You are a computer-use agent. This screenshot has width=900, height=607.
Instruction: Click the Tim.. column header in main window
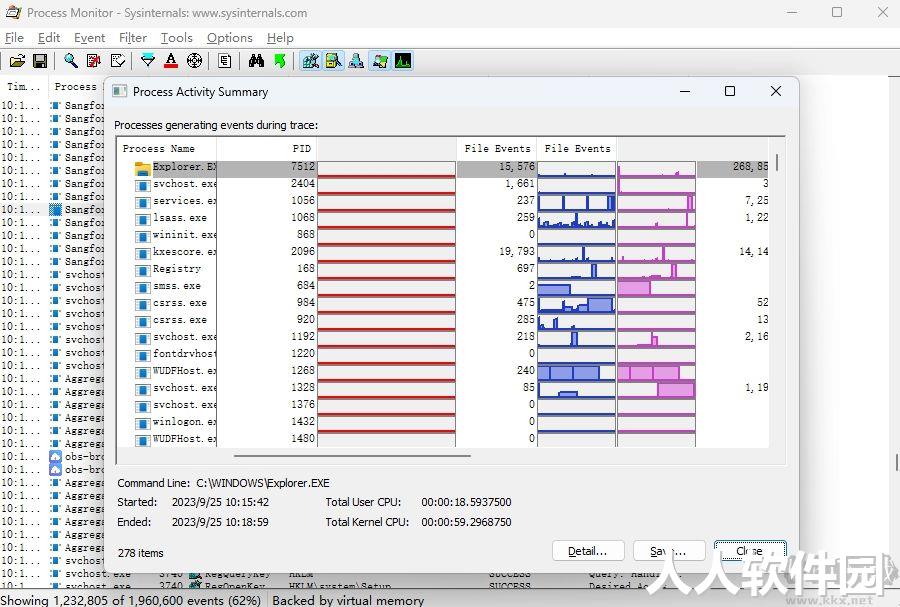[x=24, y=87]
